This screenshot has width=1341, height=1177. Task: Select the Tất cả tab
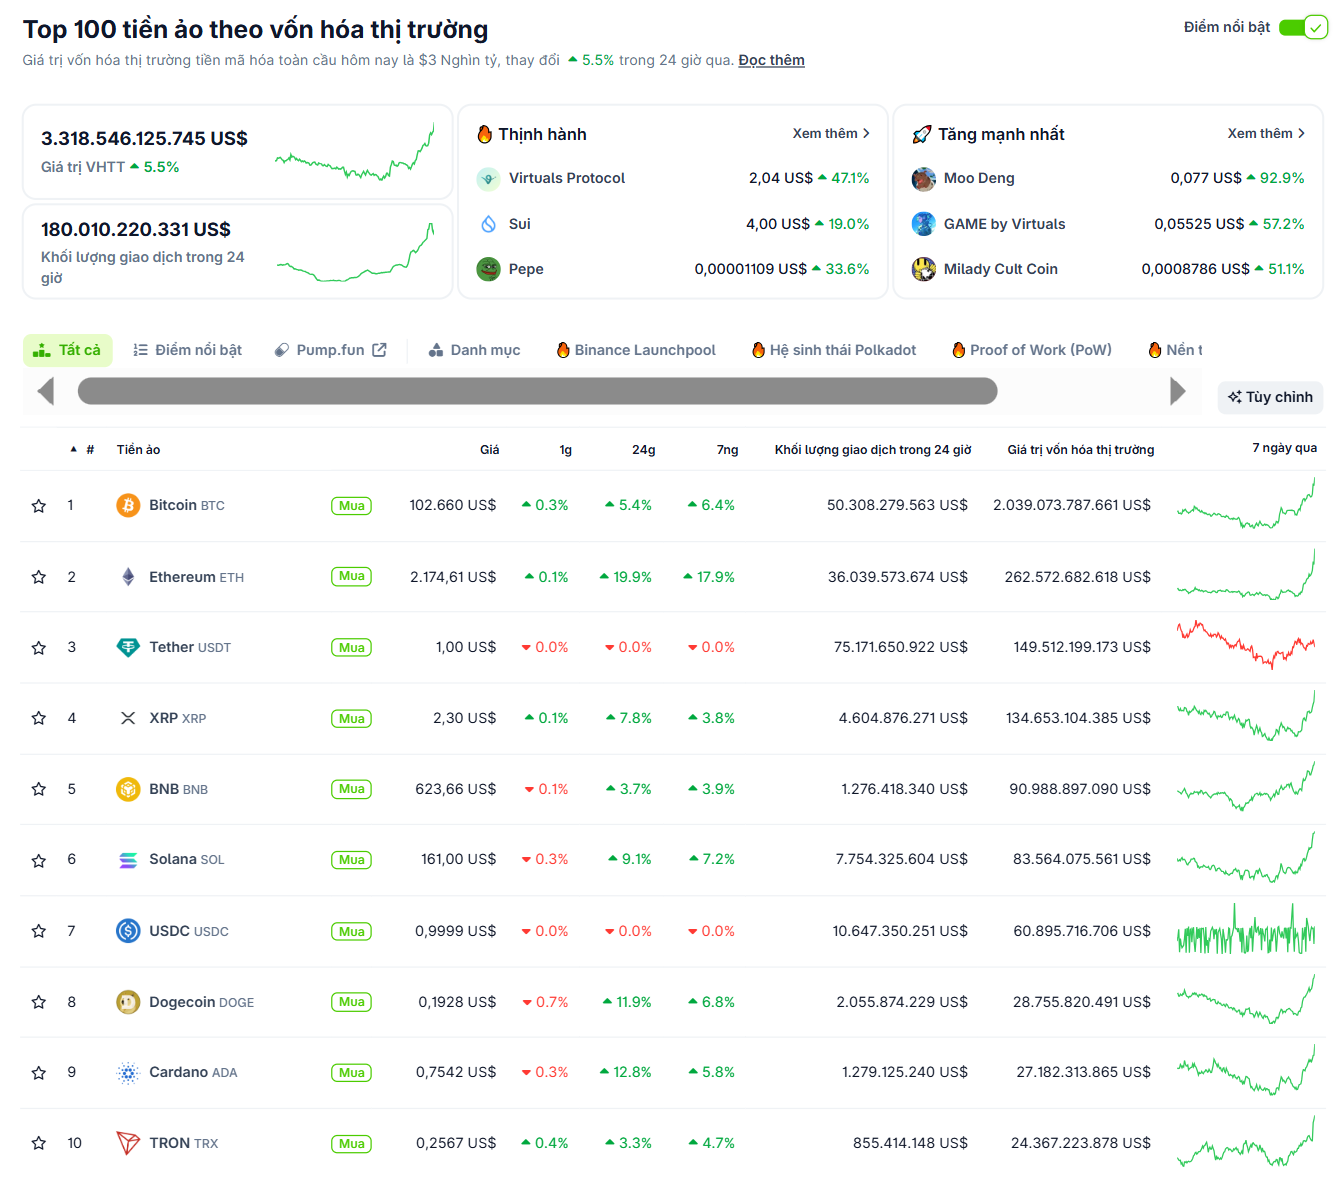click(68, 350)
